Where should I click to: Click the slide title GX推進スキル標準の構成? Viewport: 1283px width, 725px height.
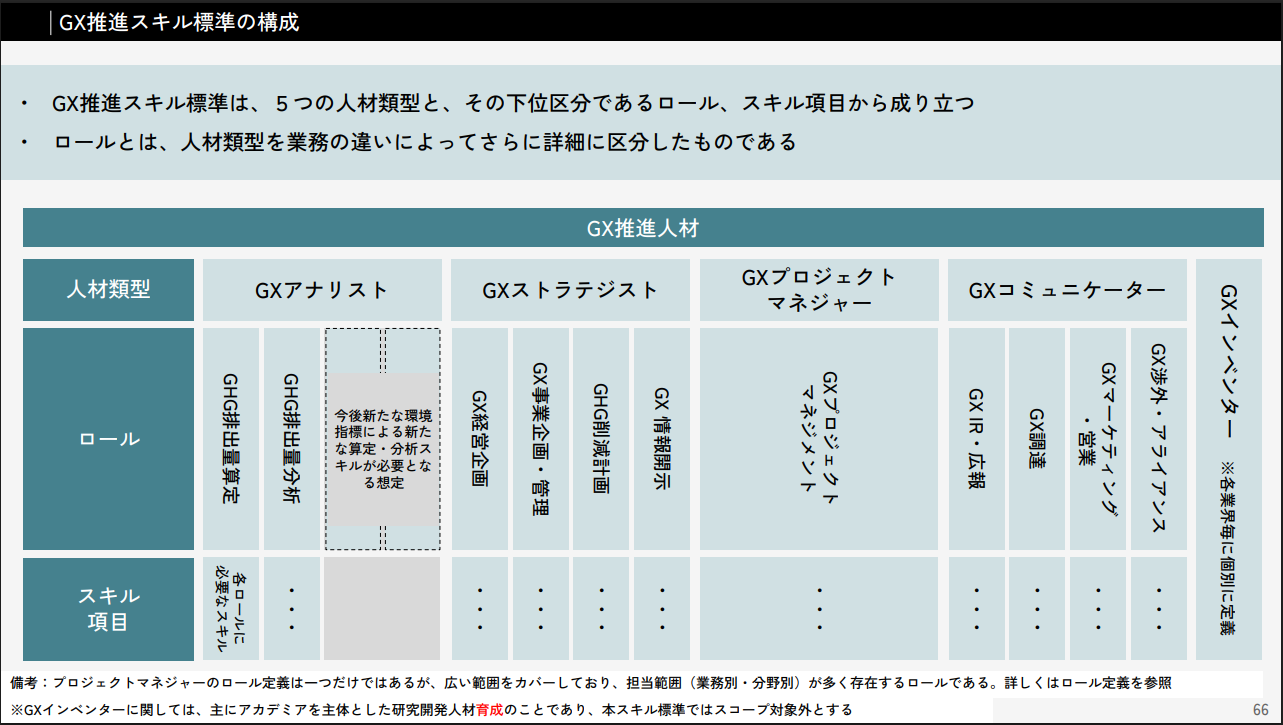(179, 22)
